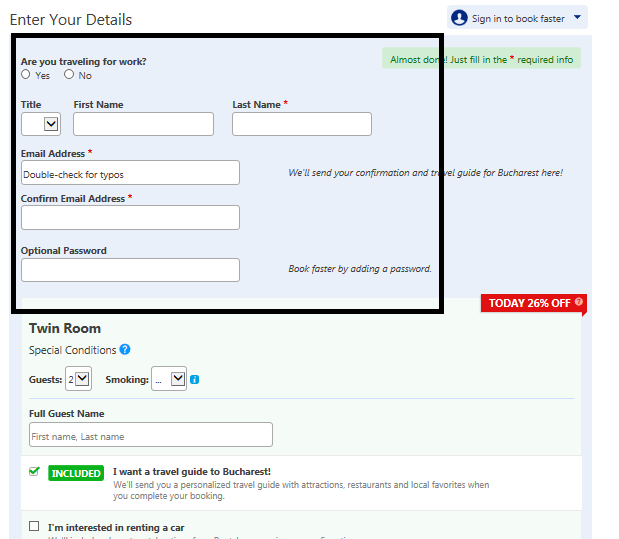The width and height of the screenshot is (619, 539).
Task: Click the user profile icon beside Sign in
Action: tap(460, 18)
